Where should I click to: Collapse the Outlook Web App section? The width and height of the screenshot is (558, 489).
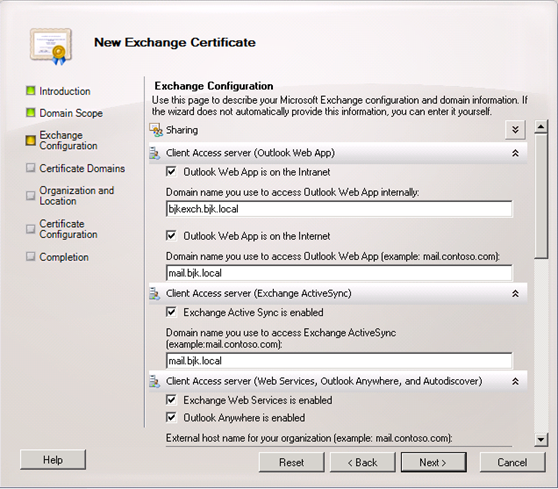tap(515, 153)
